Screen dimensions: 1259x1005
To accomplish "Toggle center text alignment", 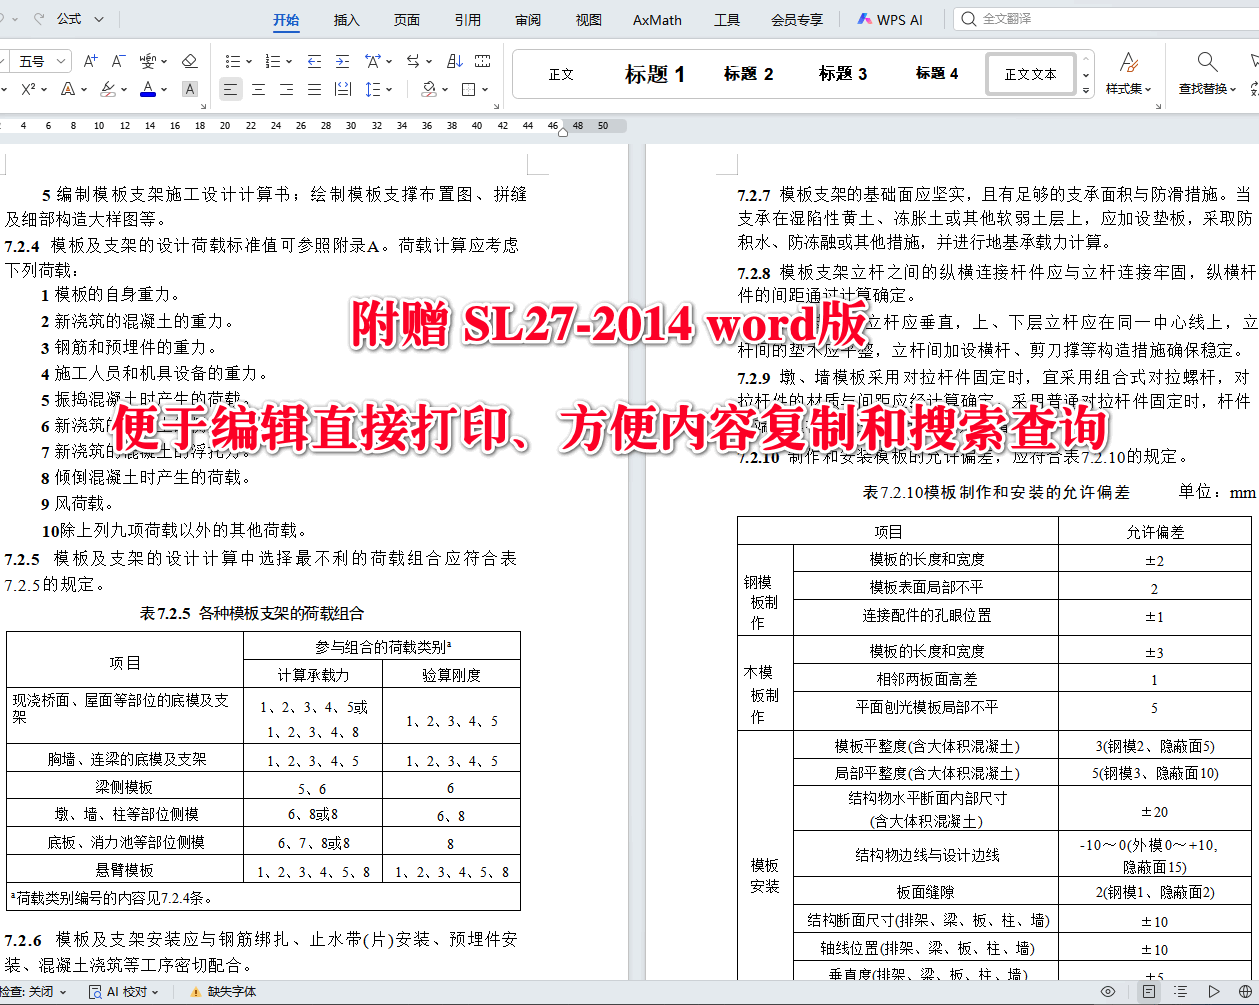I will [257, 89].
